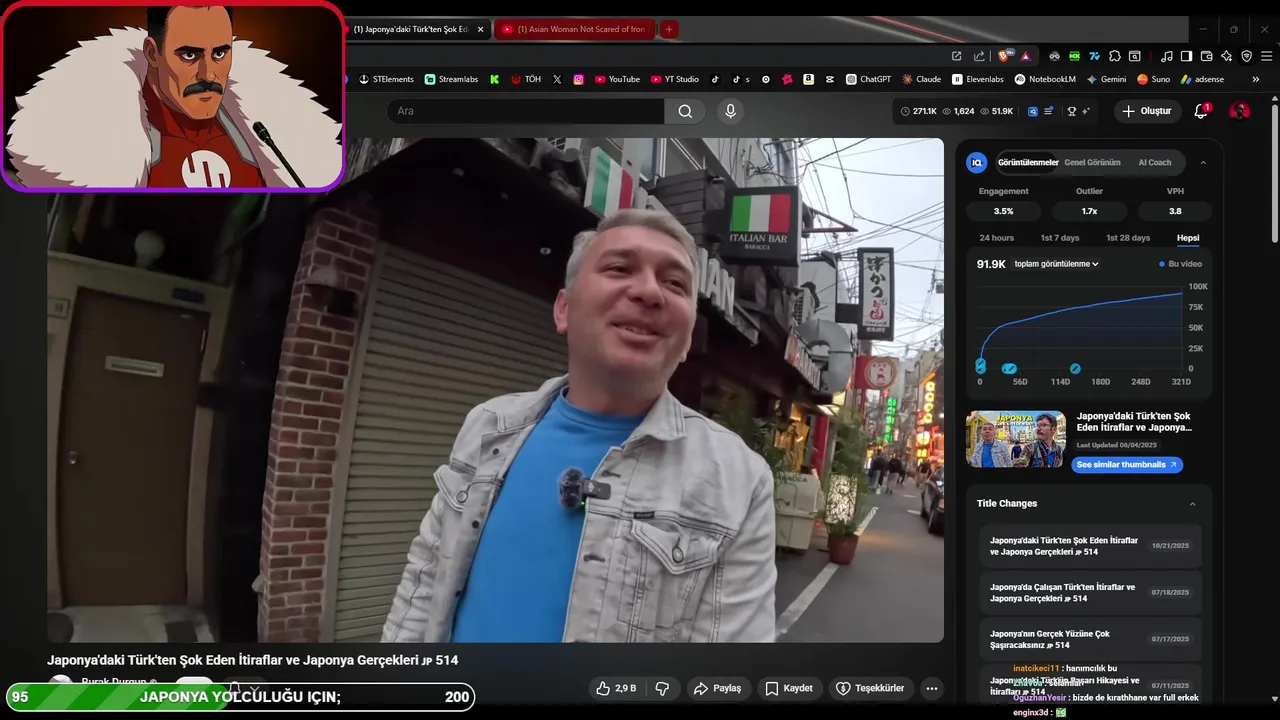Image resolution: width=1280 pixels, height=720 pixels.
Task: Click the Teşekkürler thanks button
Action: click(869, 688)
